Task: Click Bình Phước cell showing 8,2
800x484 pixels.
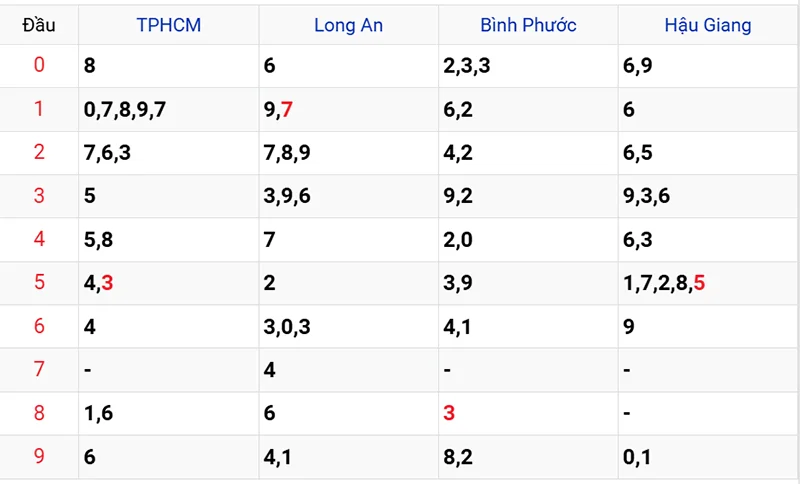Action: click(458, 456)
